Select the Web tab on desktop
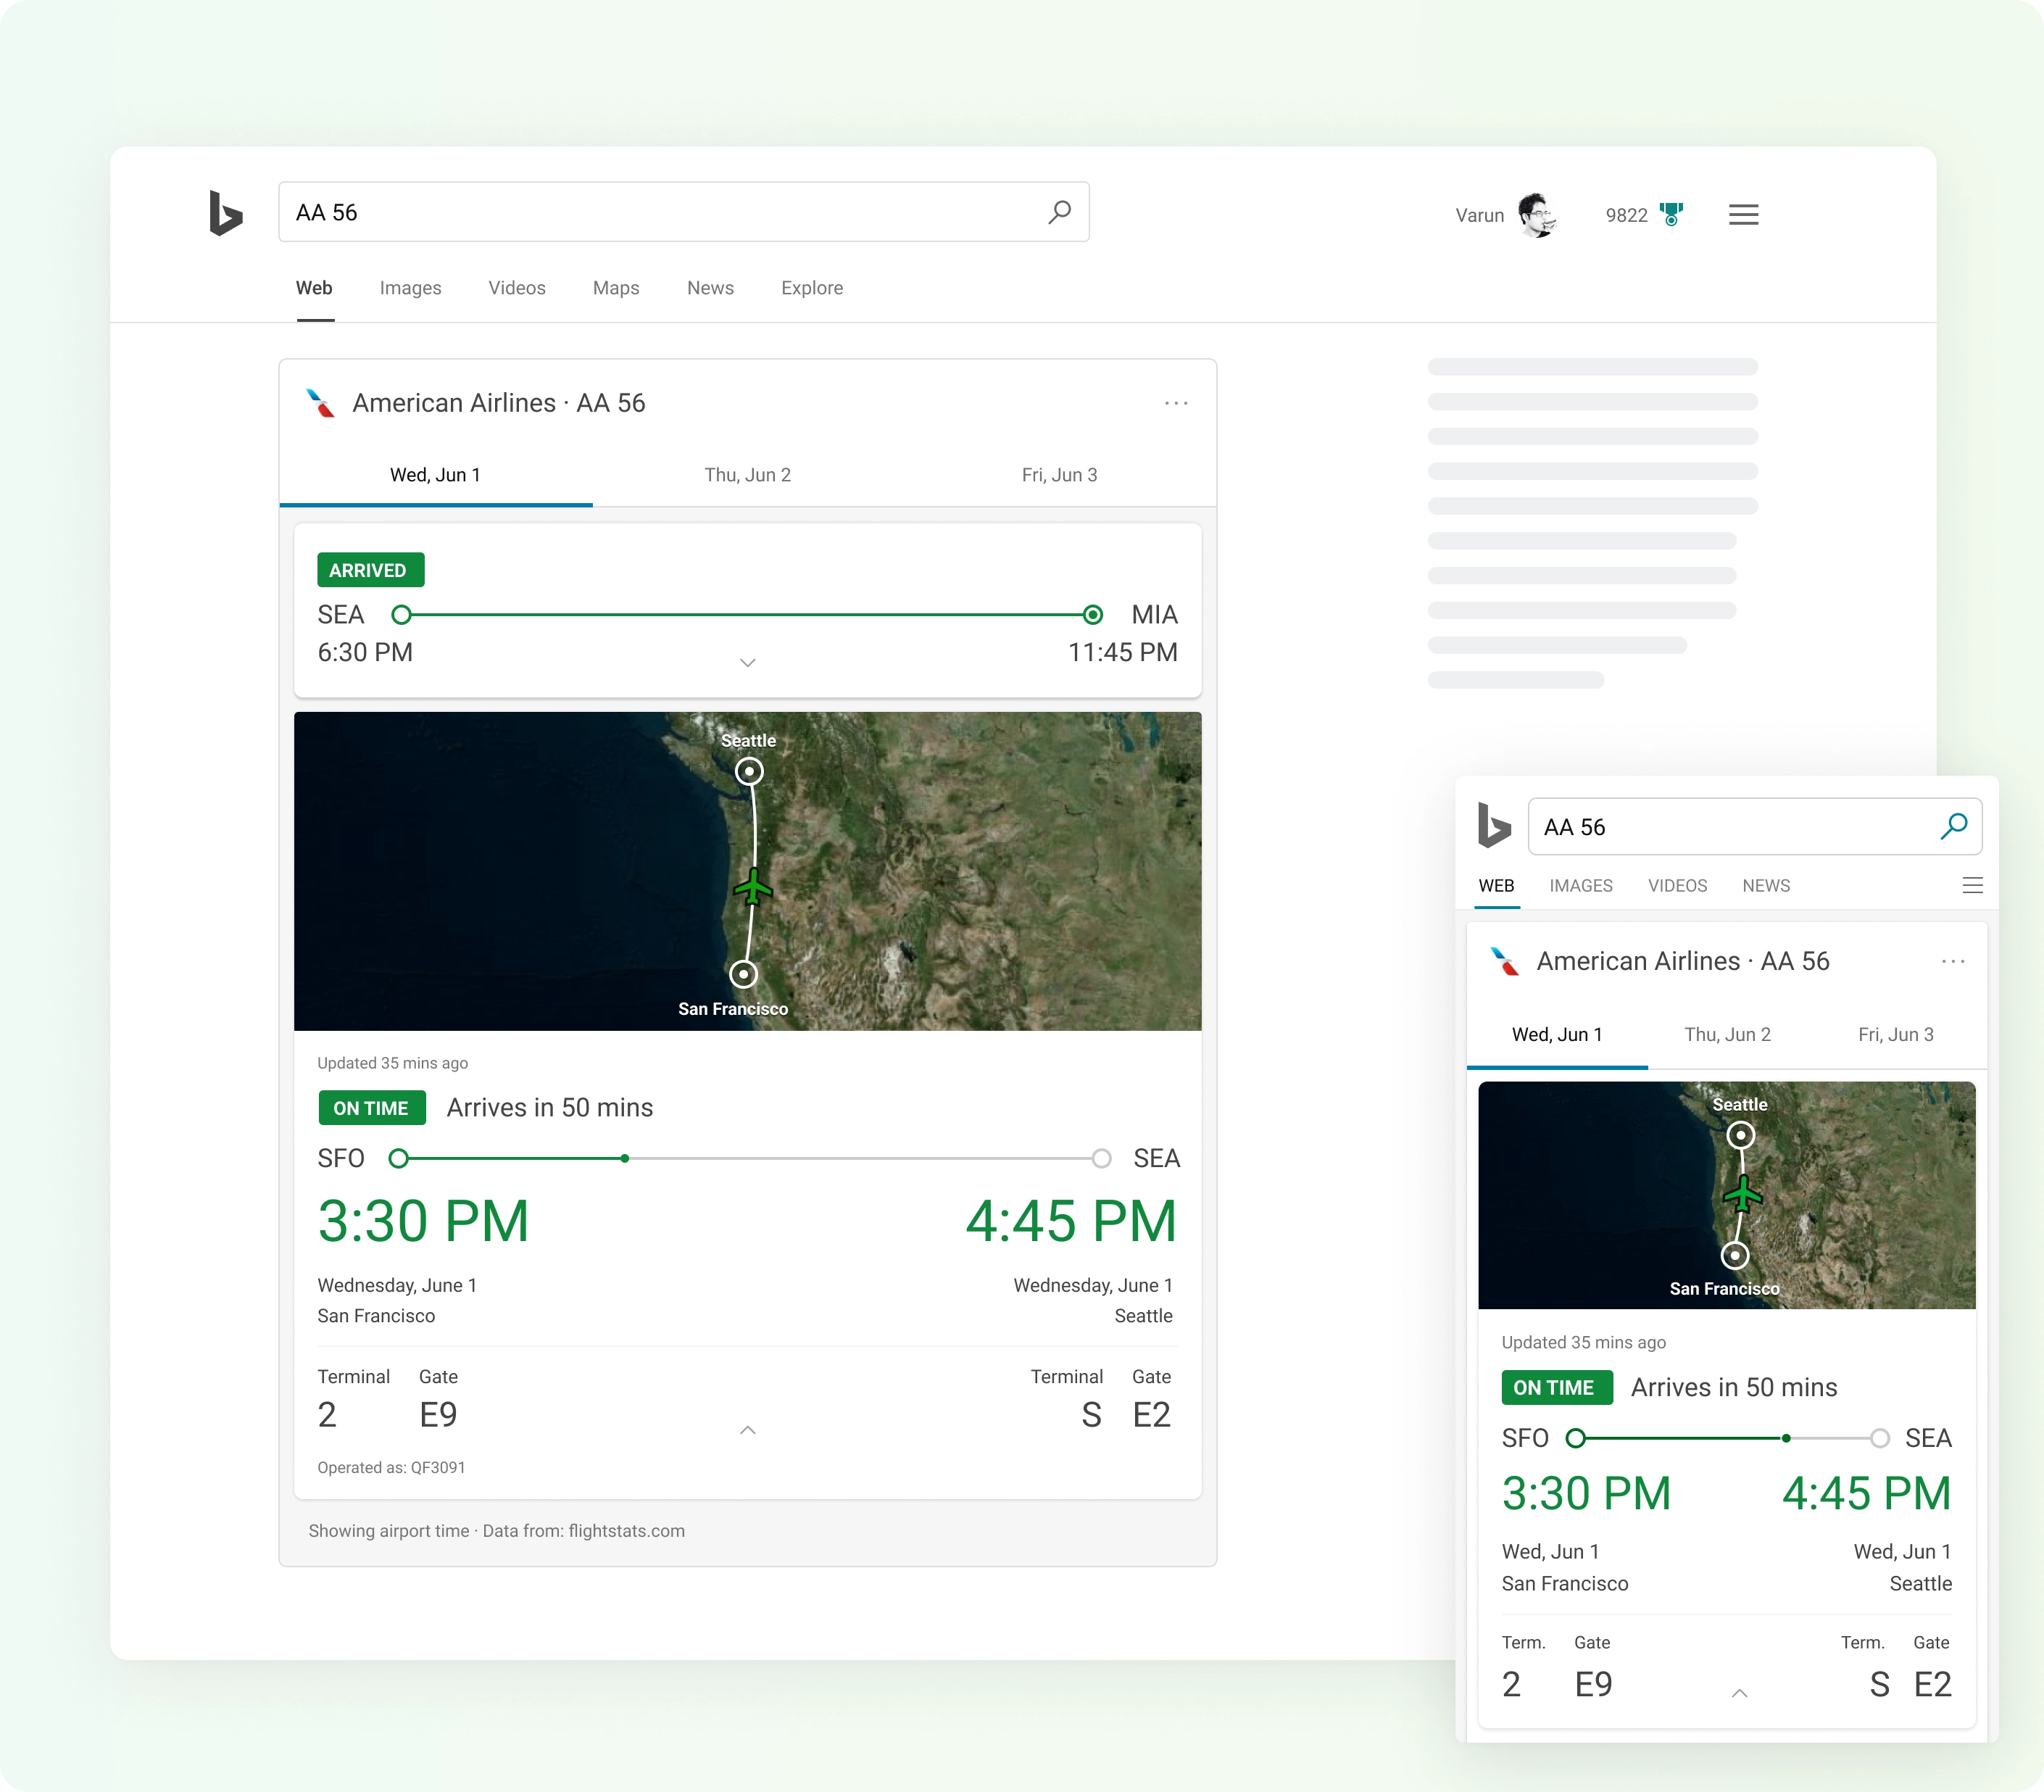 [314, 288]
